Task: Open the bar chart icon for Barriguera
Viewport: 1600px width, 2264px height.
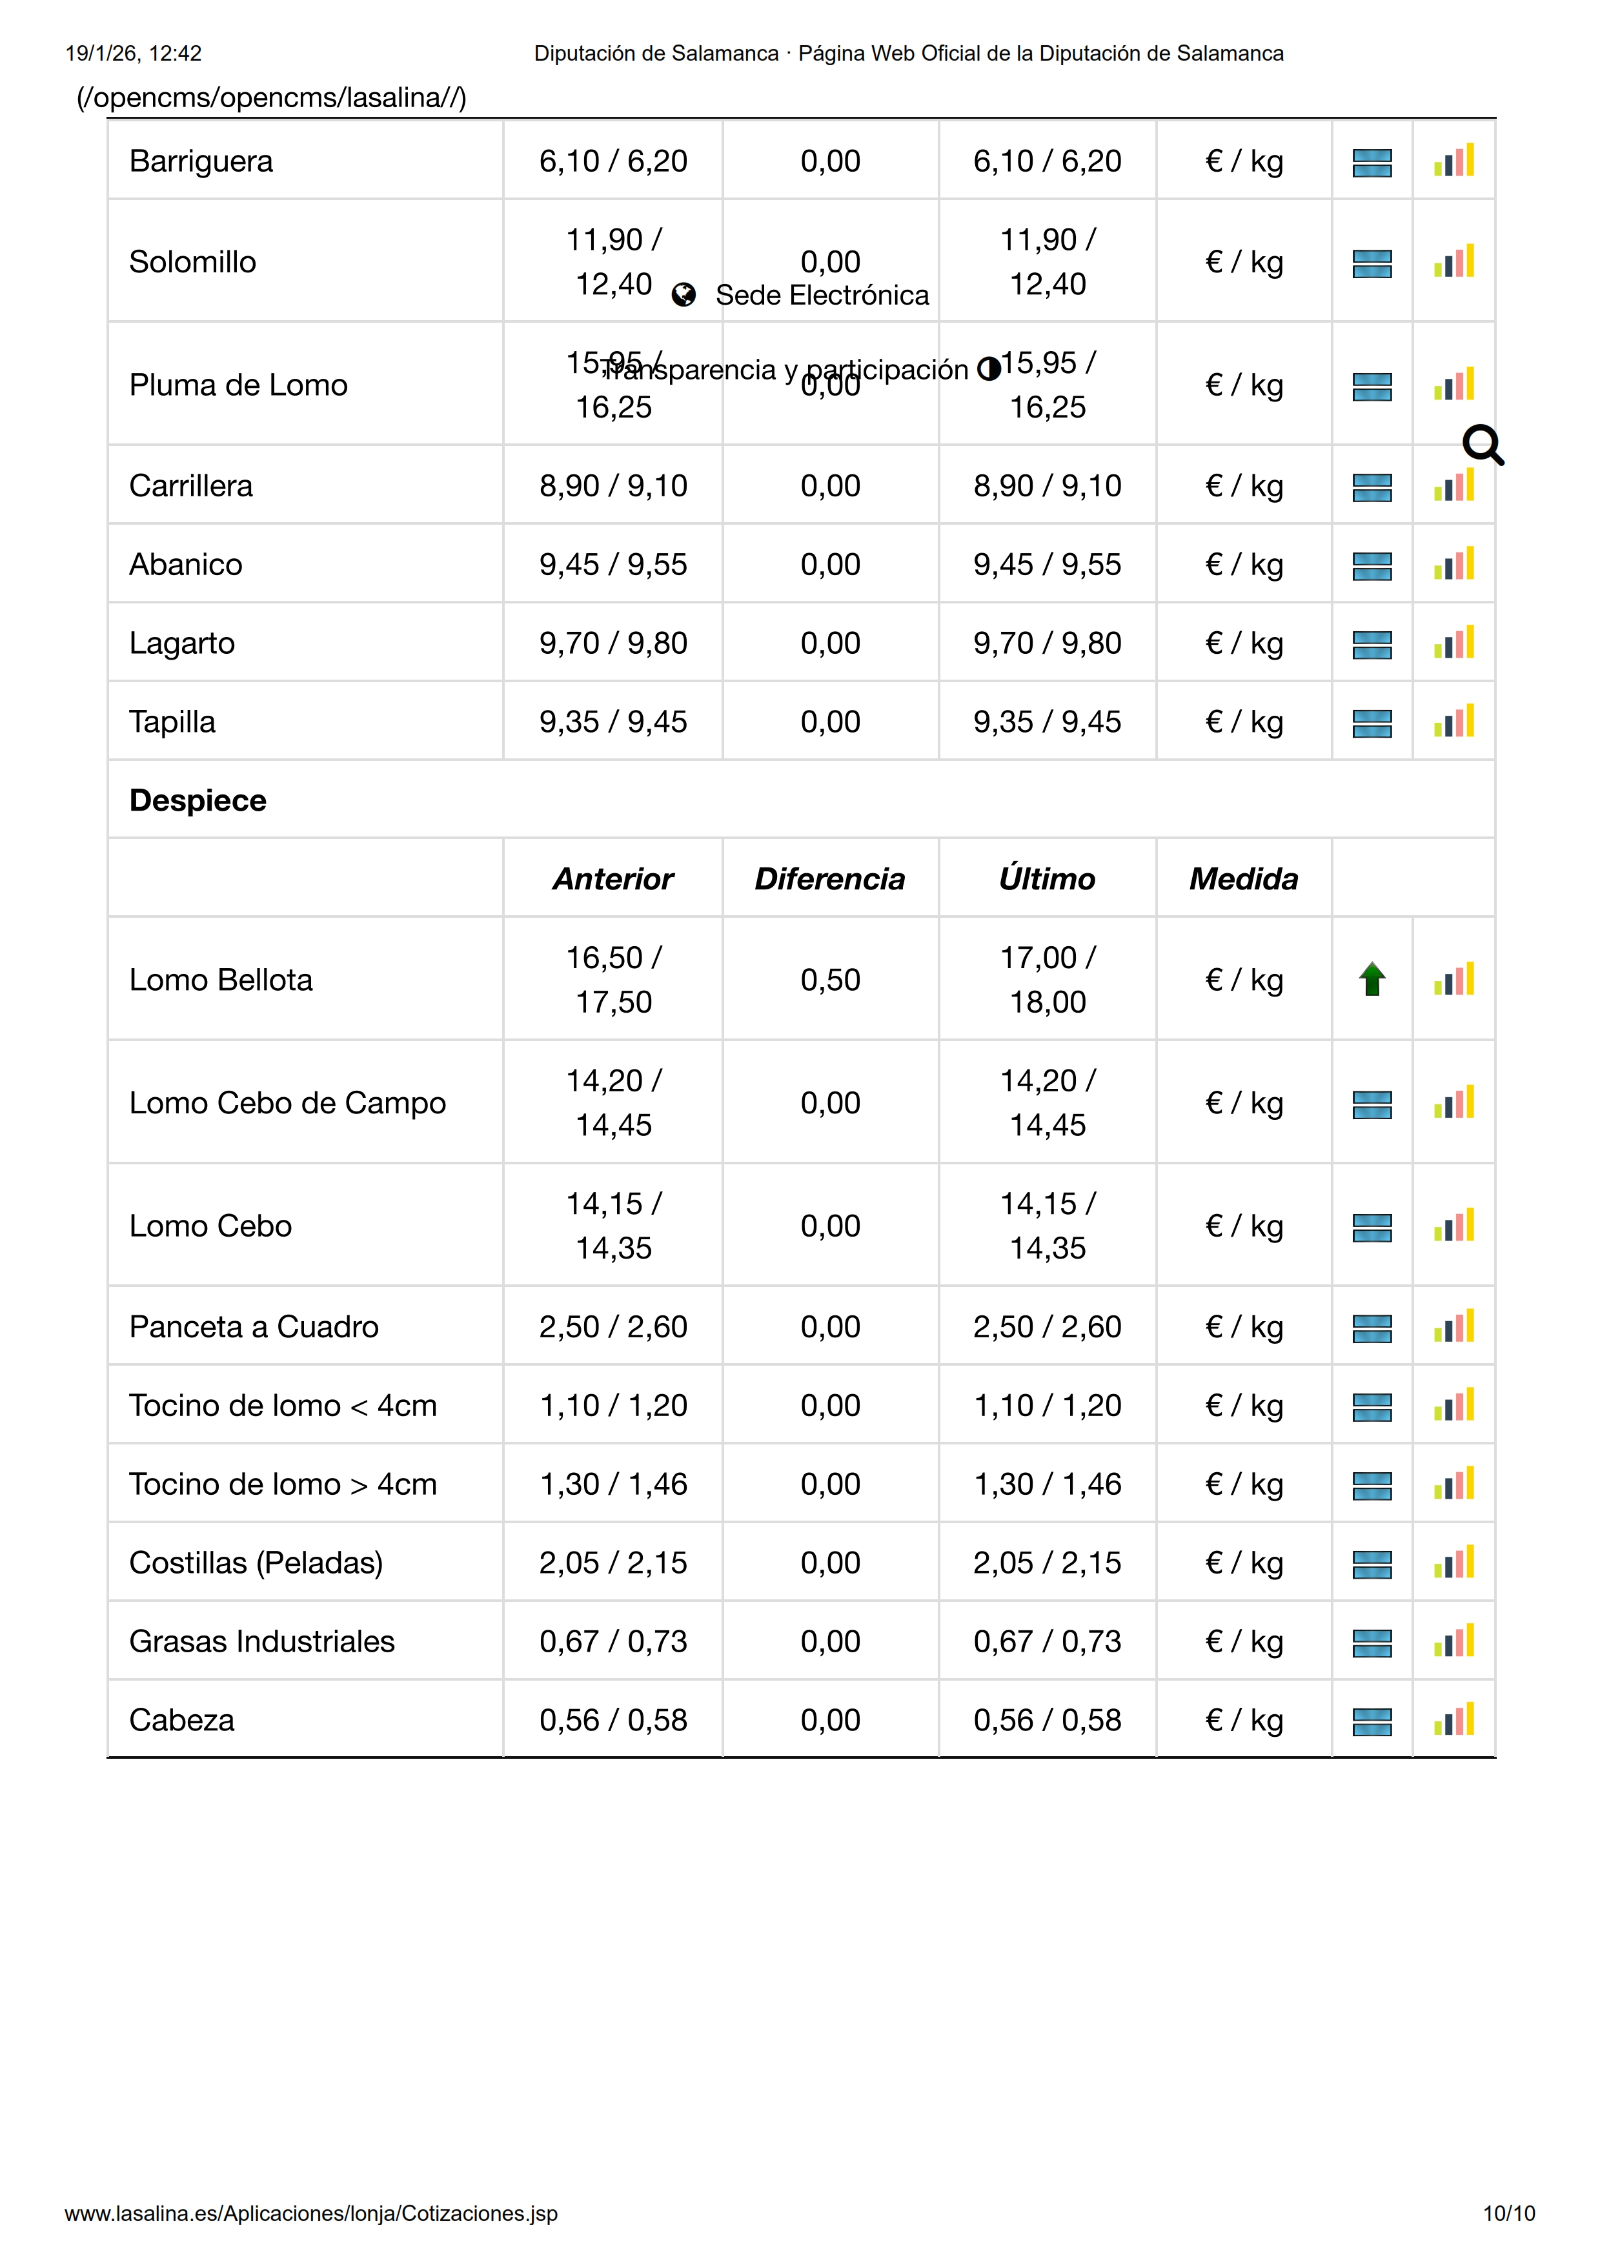Action: (1453, 161)
